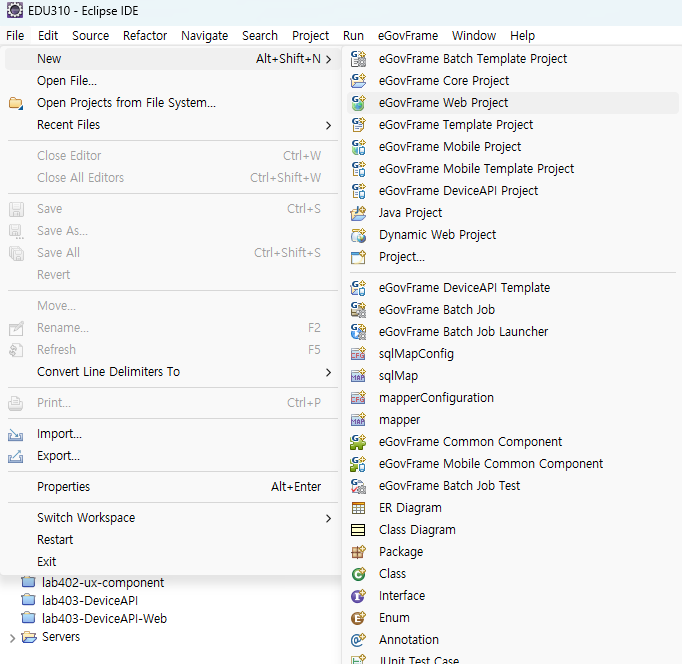Click the sqlMap MAP icon
Viewport: 682px width, 664px height.
(358, 376)
